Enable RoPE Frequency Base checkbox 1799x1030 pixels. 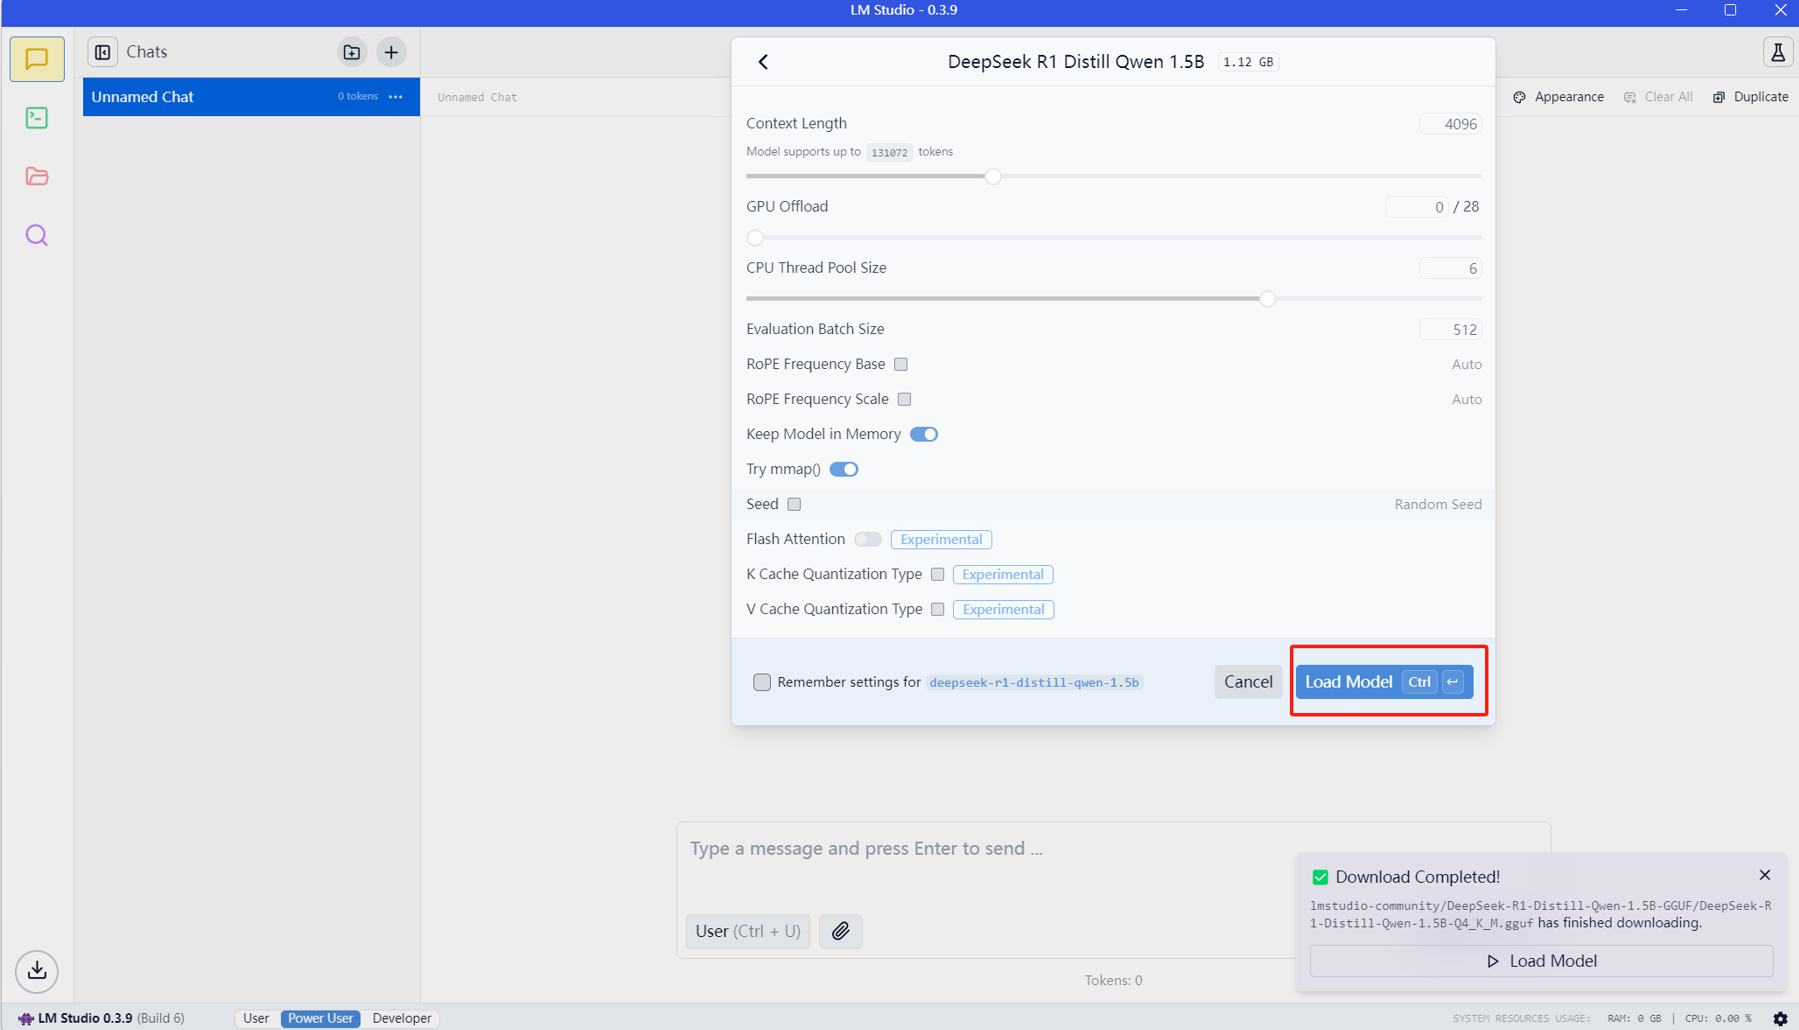point(901,364)
